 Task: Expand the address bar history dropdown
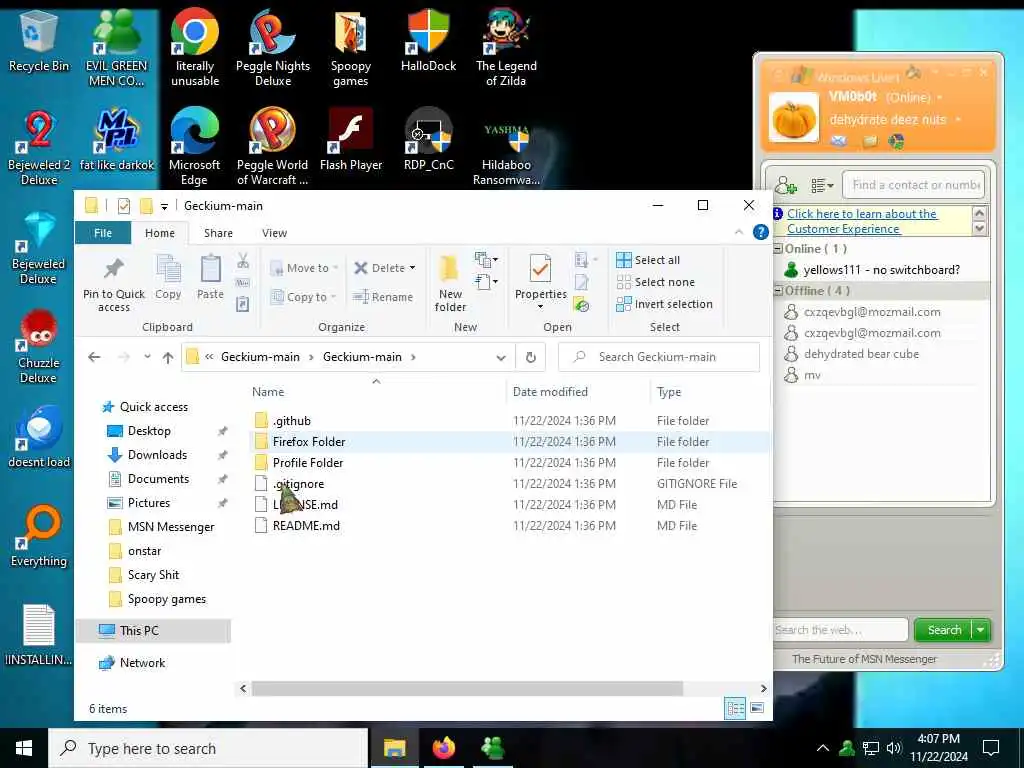click(501, 357)
